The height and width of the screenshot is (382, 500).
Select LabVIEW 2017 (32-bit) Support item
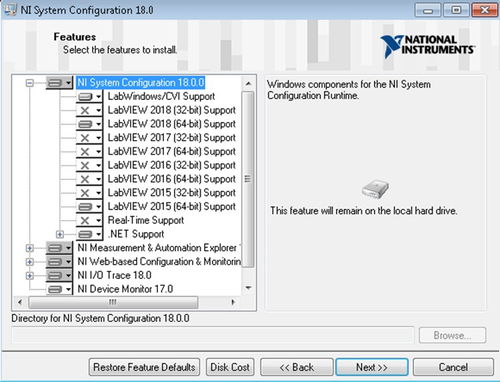[x=171, y=138]
